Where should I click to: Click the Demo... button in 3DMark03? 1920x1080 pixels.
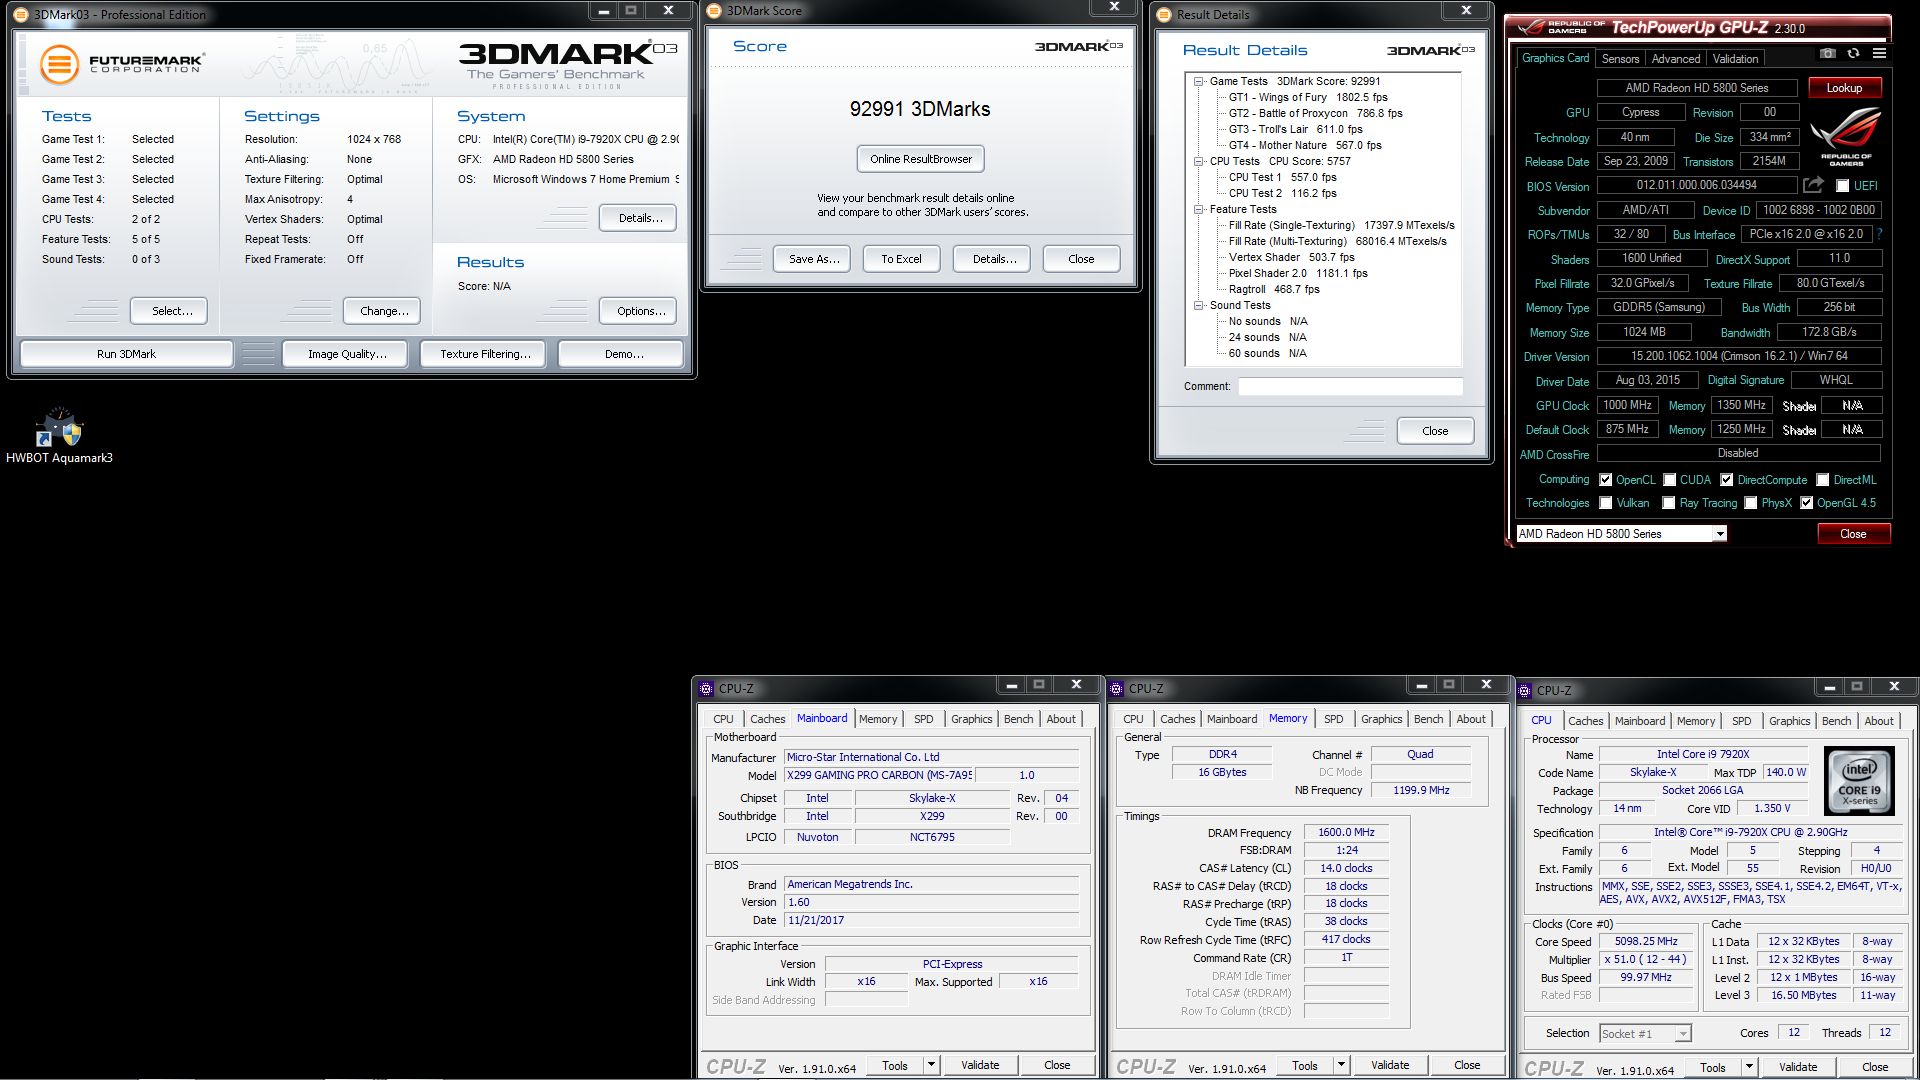point(621,354)
